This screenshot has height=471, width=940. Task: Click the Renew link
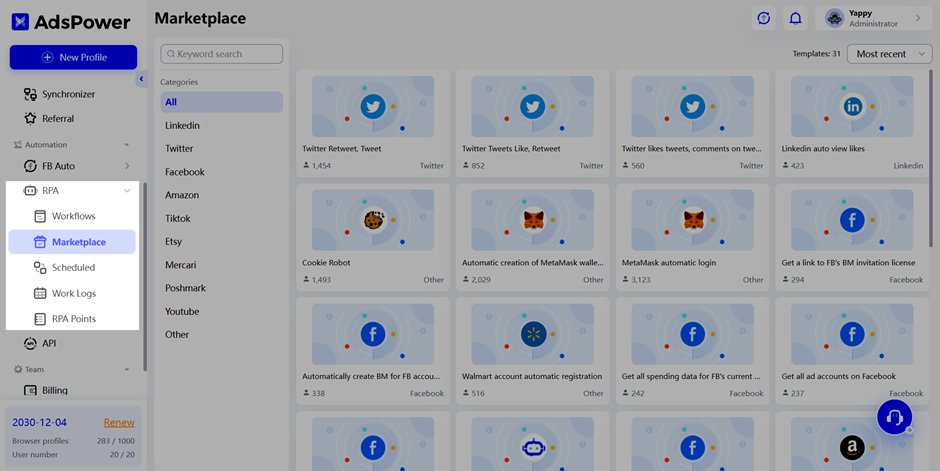pyautogui.click(x=119, y=422)
